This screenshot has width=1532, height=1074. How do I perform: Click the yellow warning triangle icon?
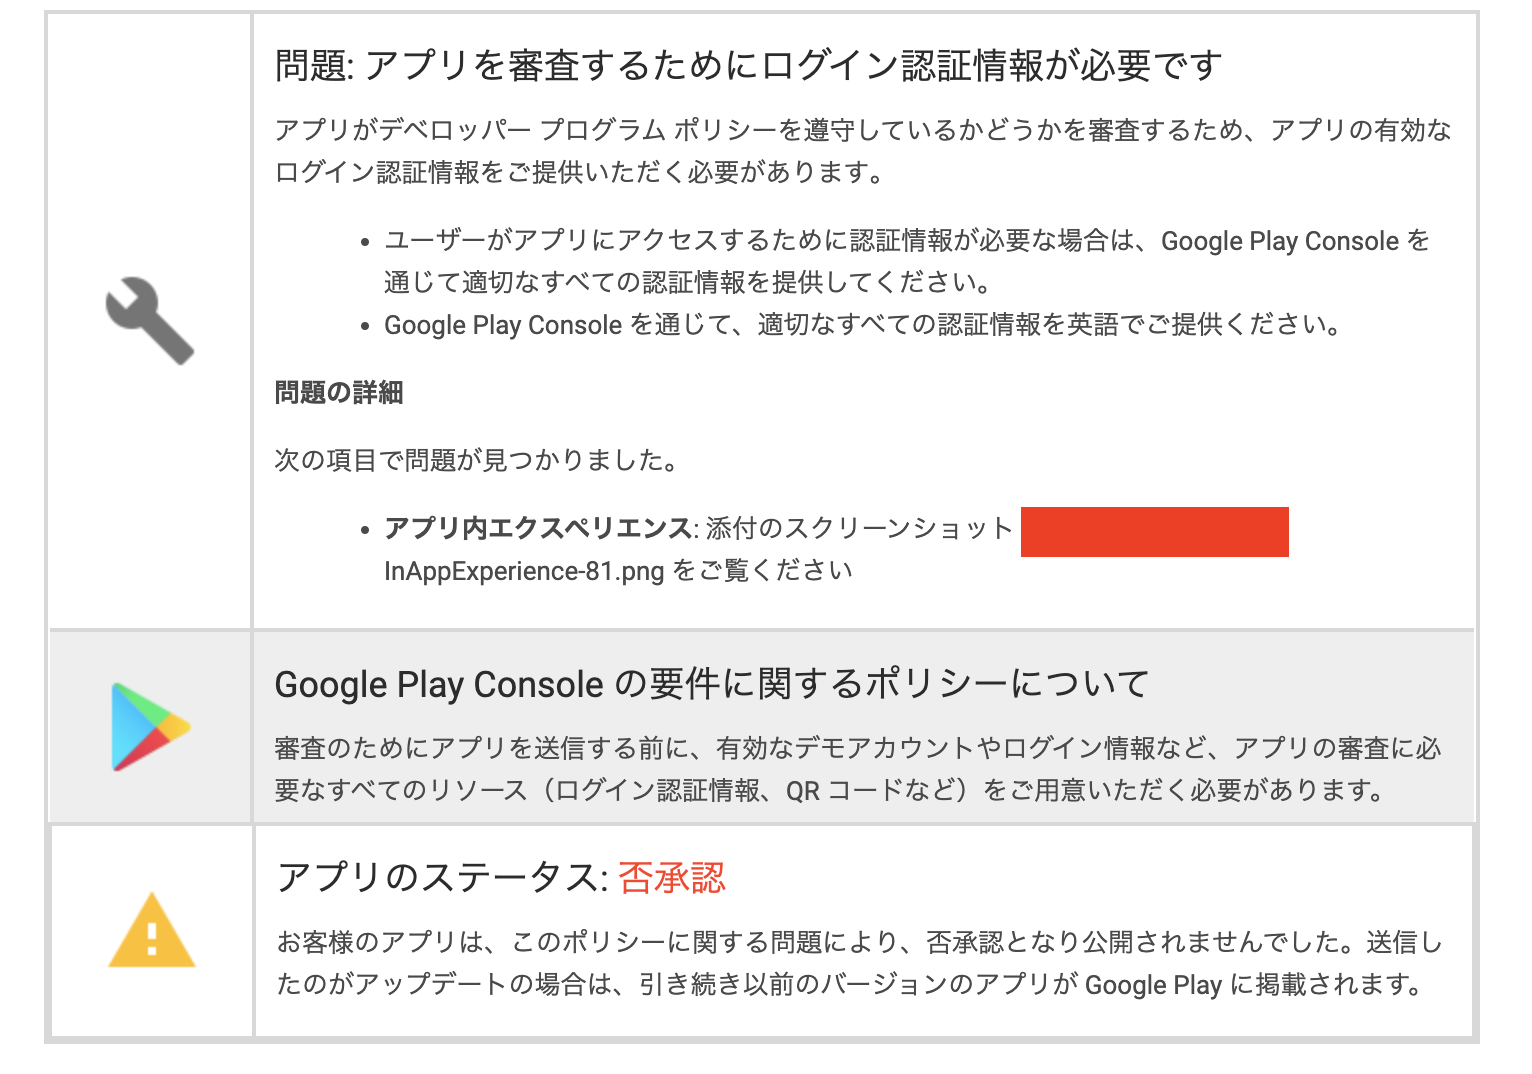point(152,930)
